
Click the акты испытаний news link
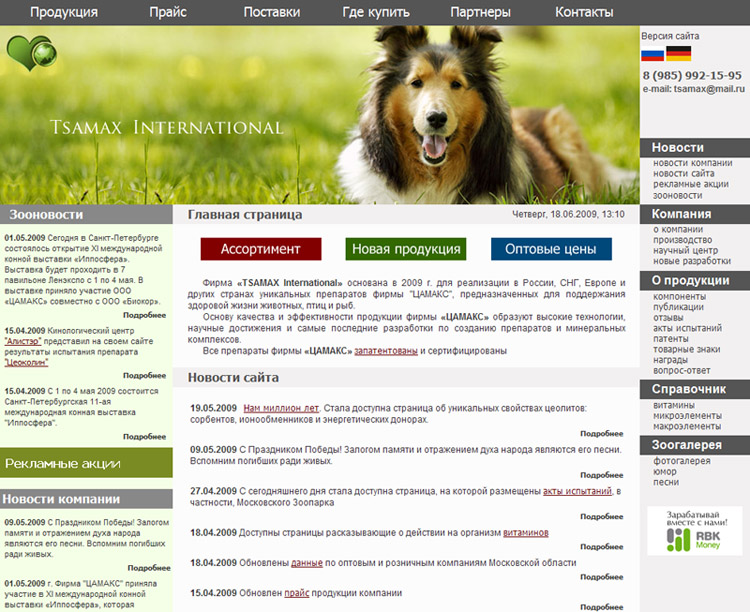tap(577, 491)
